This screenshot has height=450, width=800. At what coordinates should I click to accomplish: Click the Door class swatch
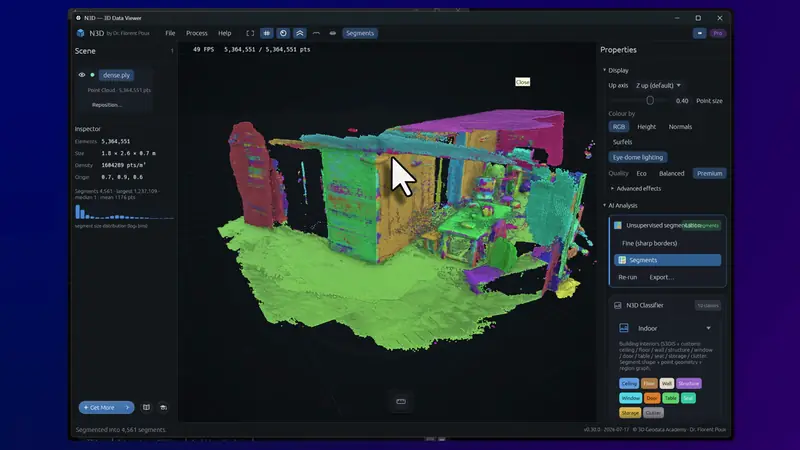(x=652, y=398)
